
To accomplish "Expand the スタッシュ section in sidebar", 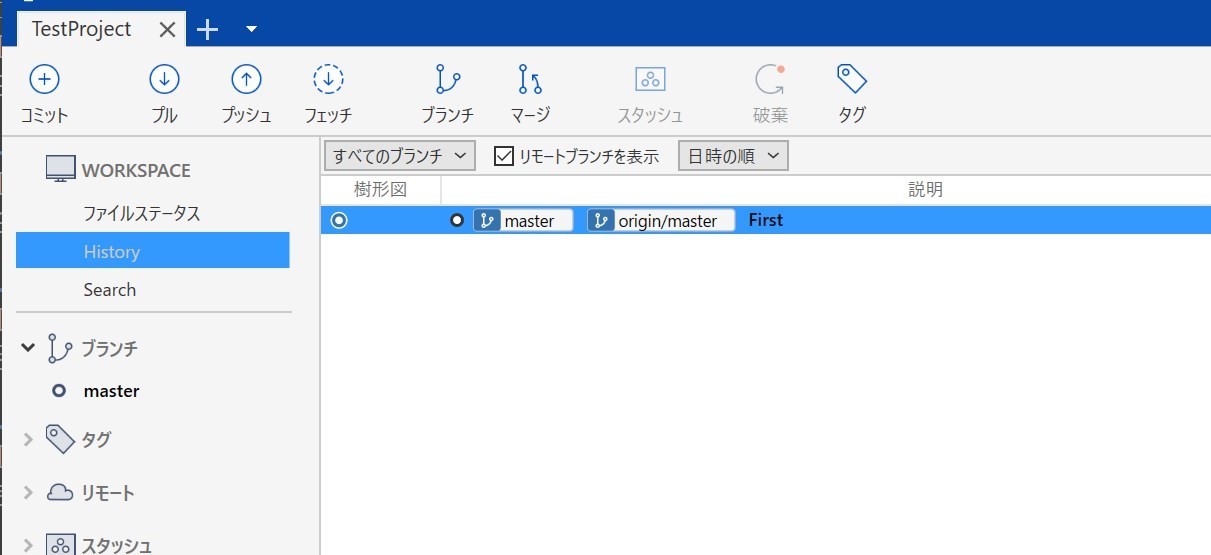I will click(x=28, y=545).
